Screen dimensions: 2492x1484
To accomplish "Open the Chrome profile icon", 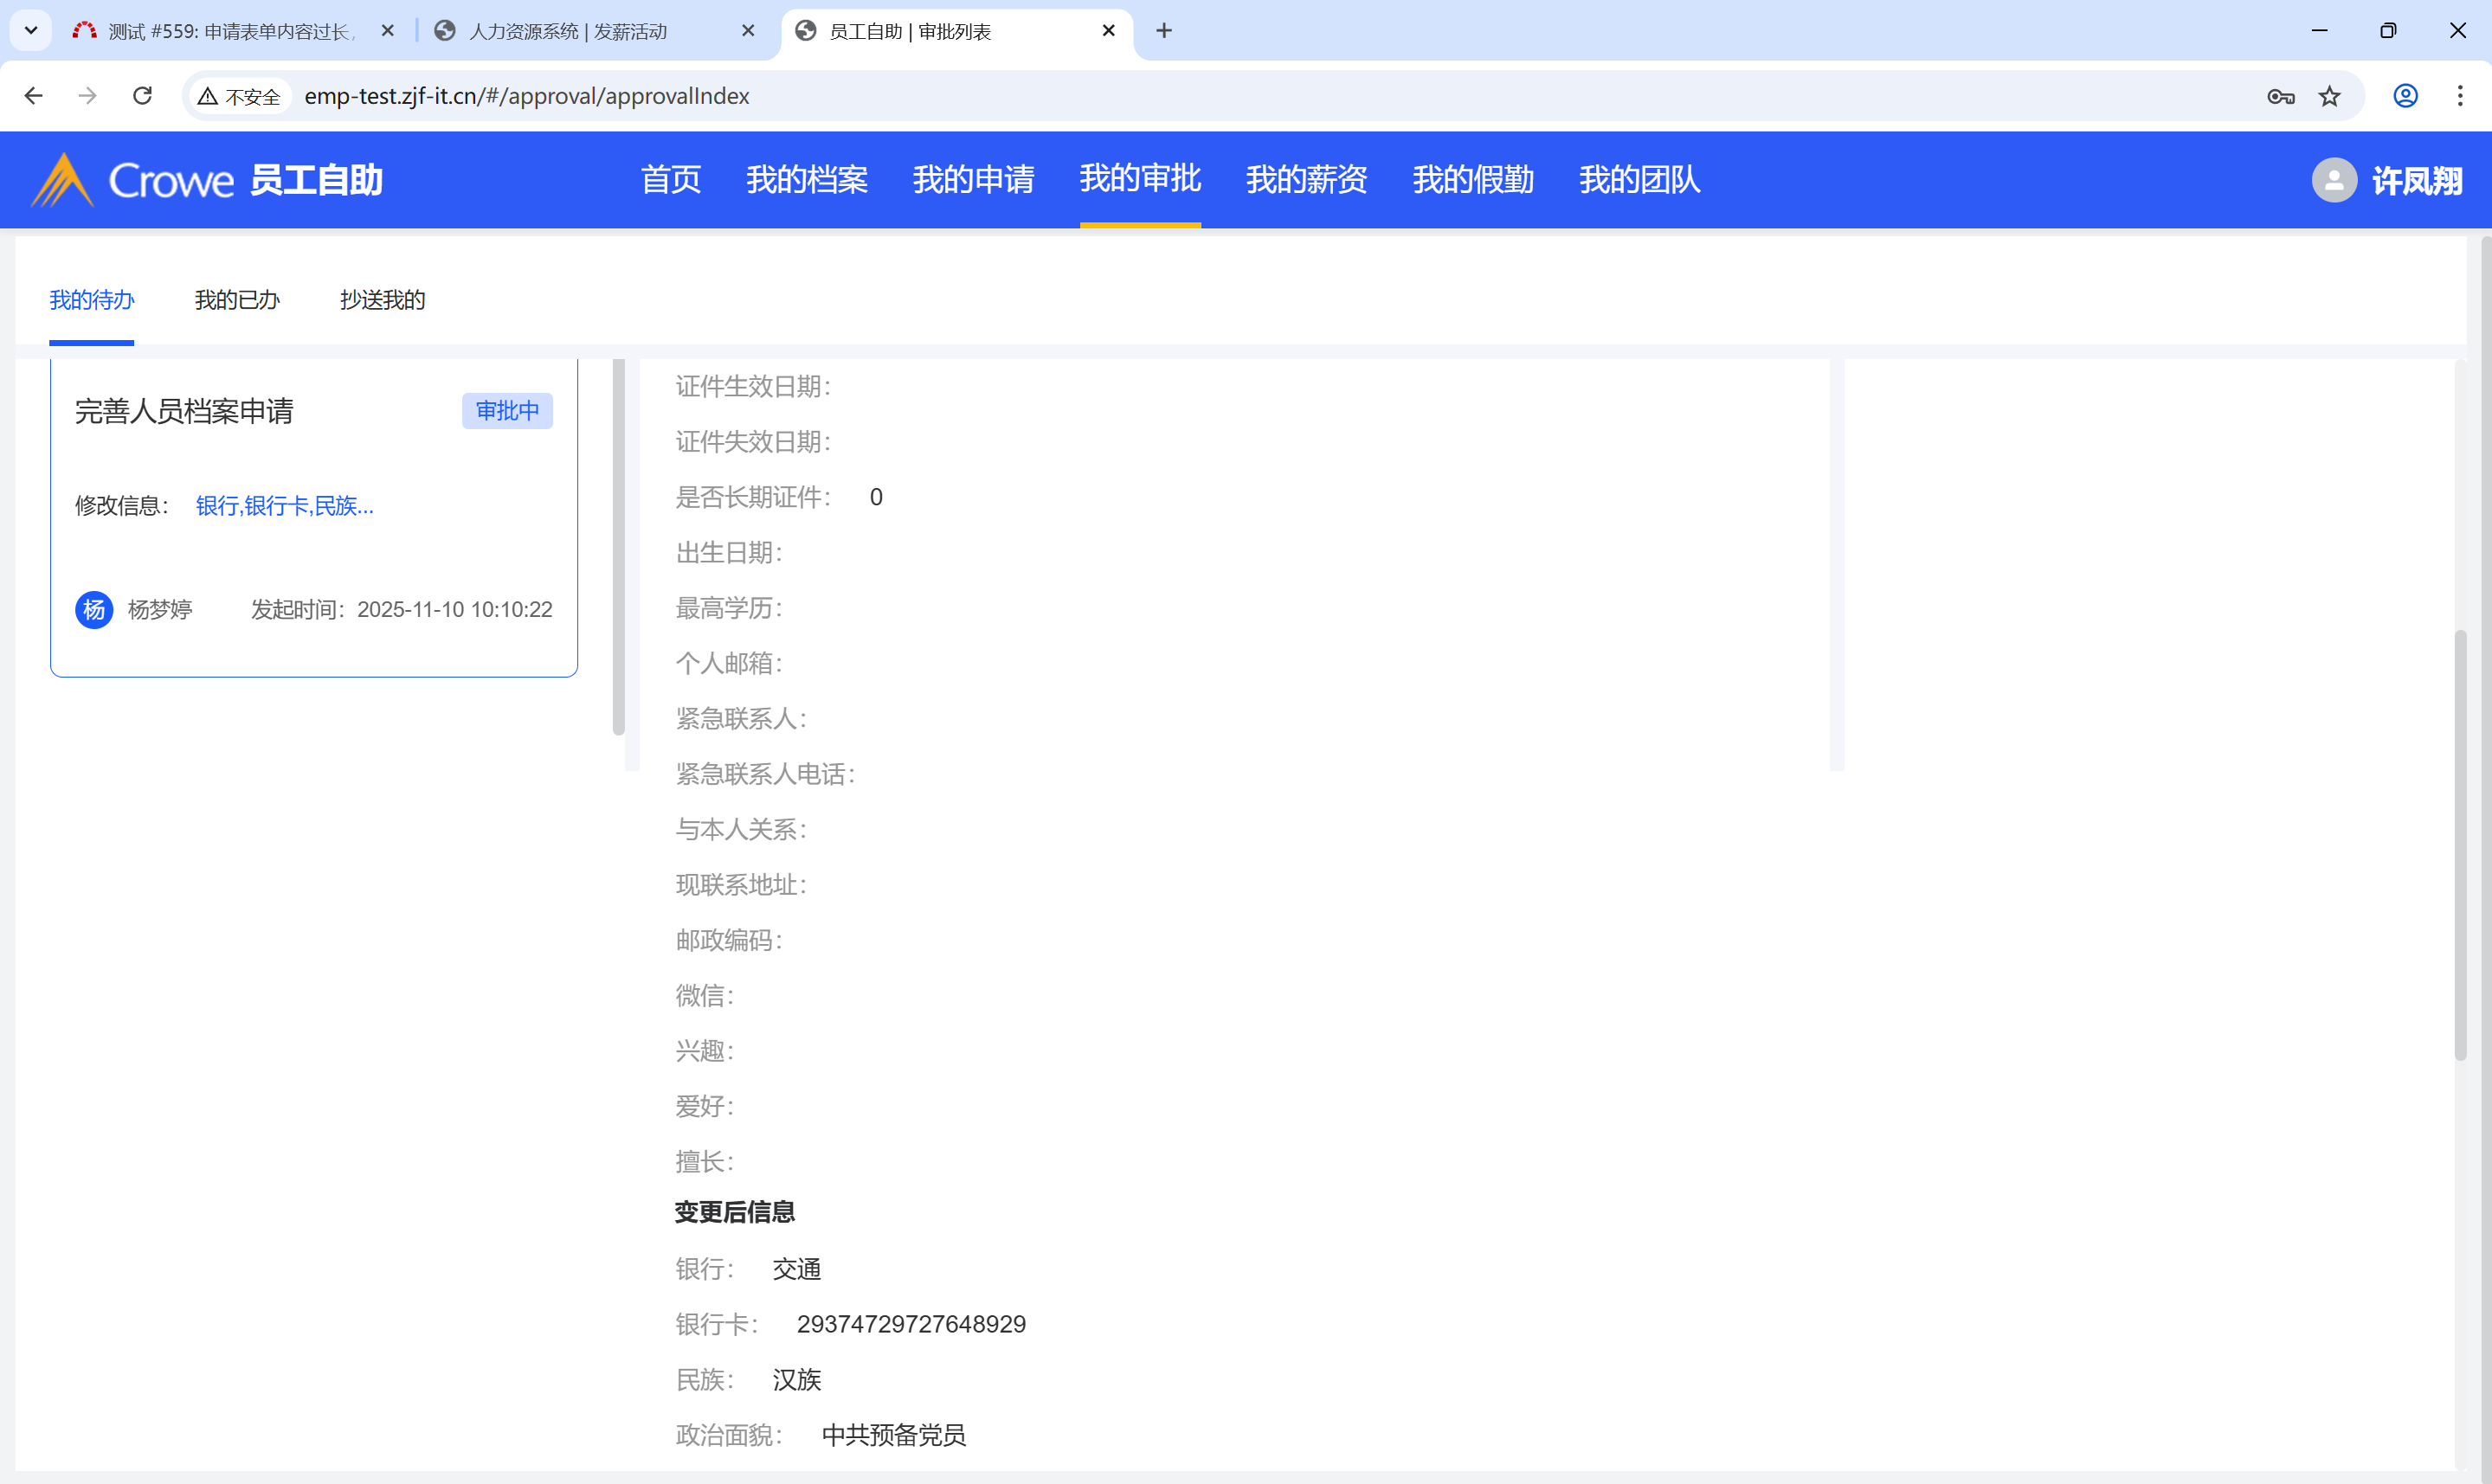I will [2405, 96].
